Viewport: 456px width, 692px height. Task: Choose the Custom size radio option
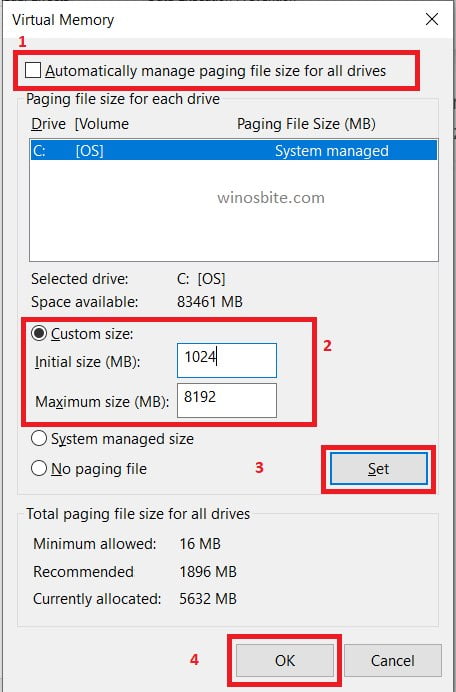click(x=39, y=334)
